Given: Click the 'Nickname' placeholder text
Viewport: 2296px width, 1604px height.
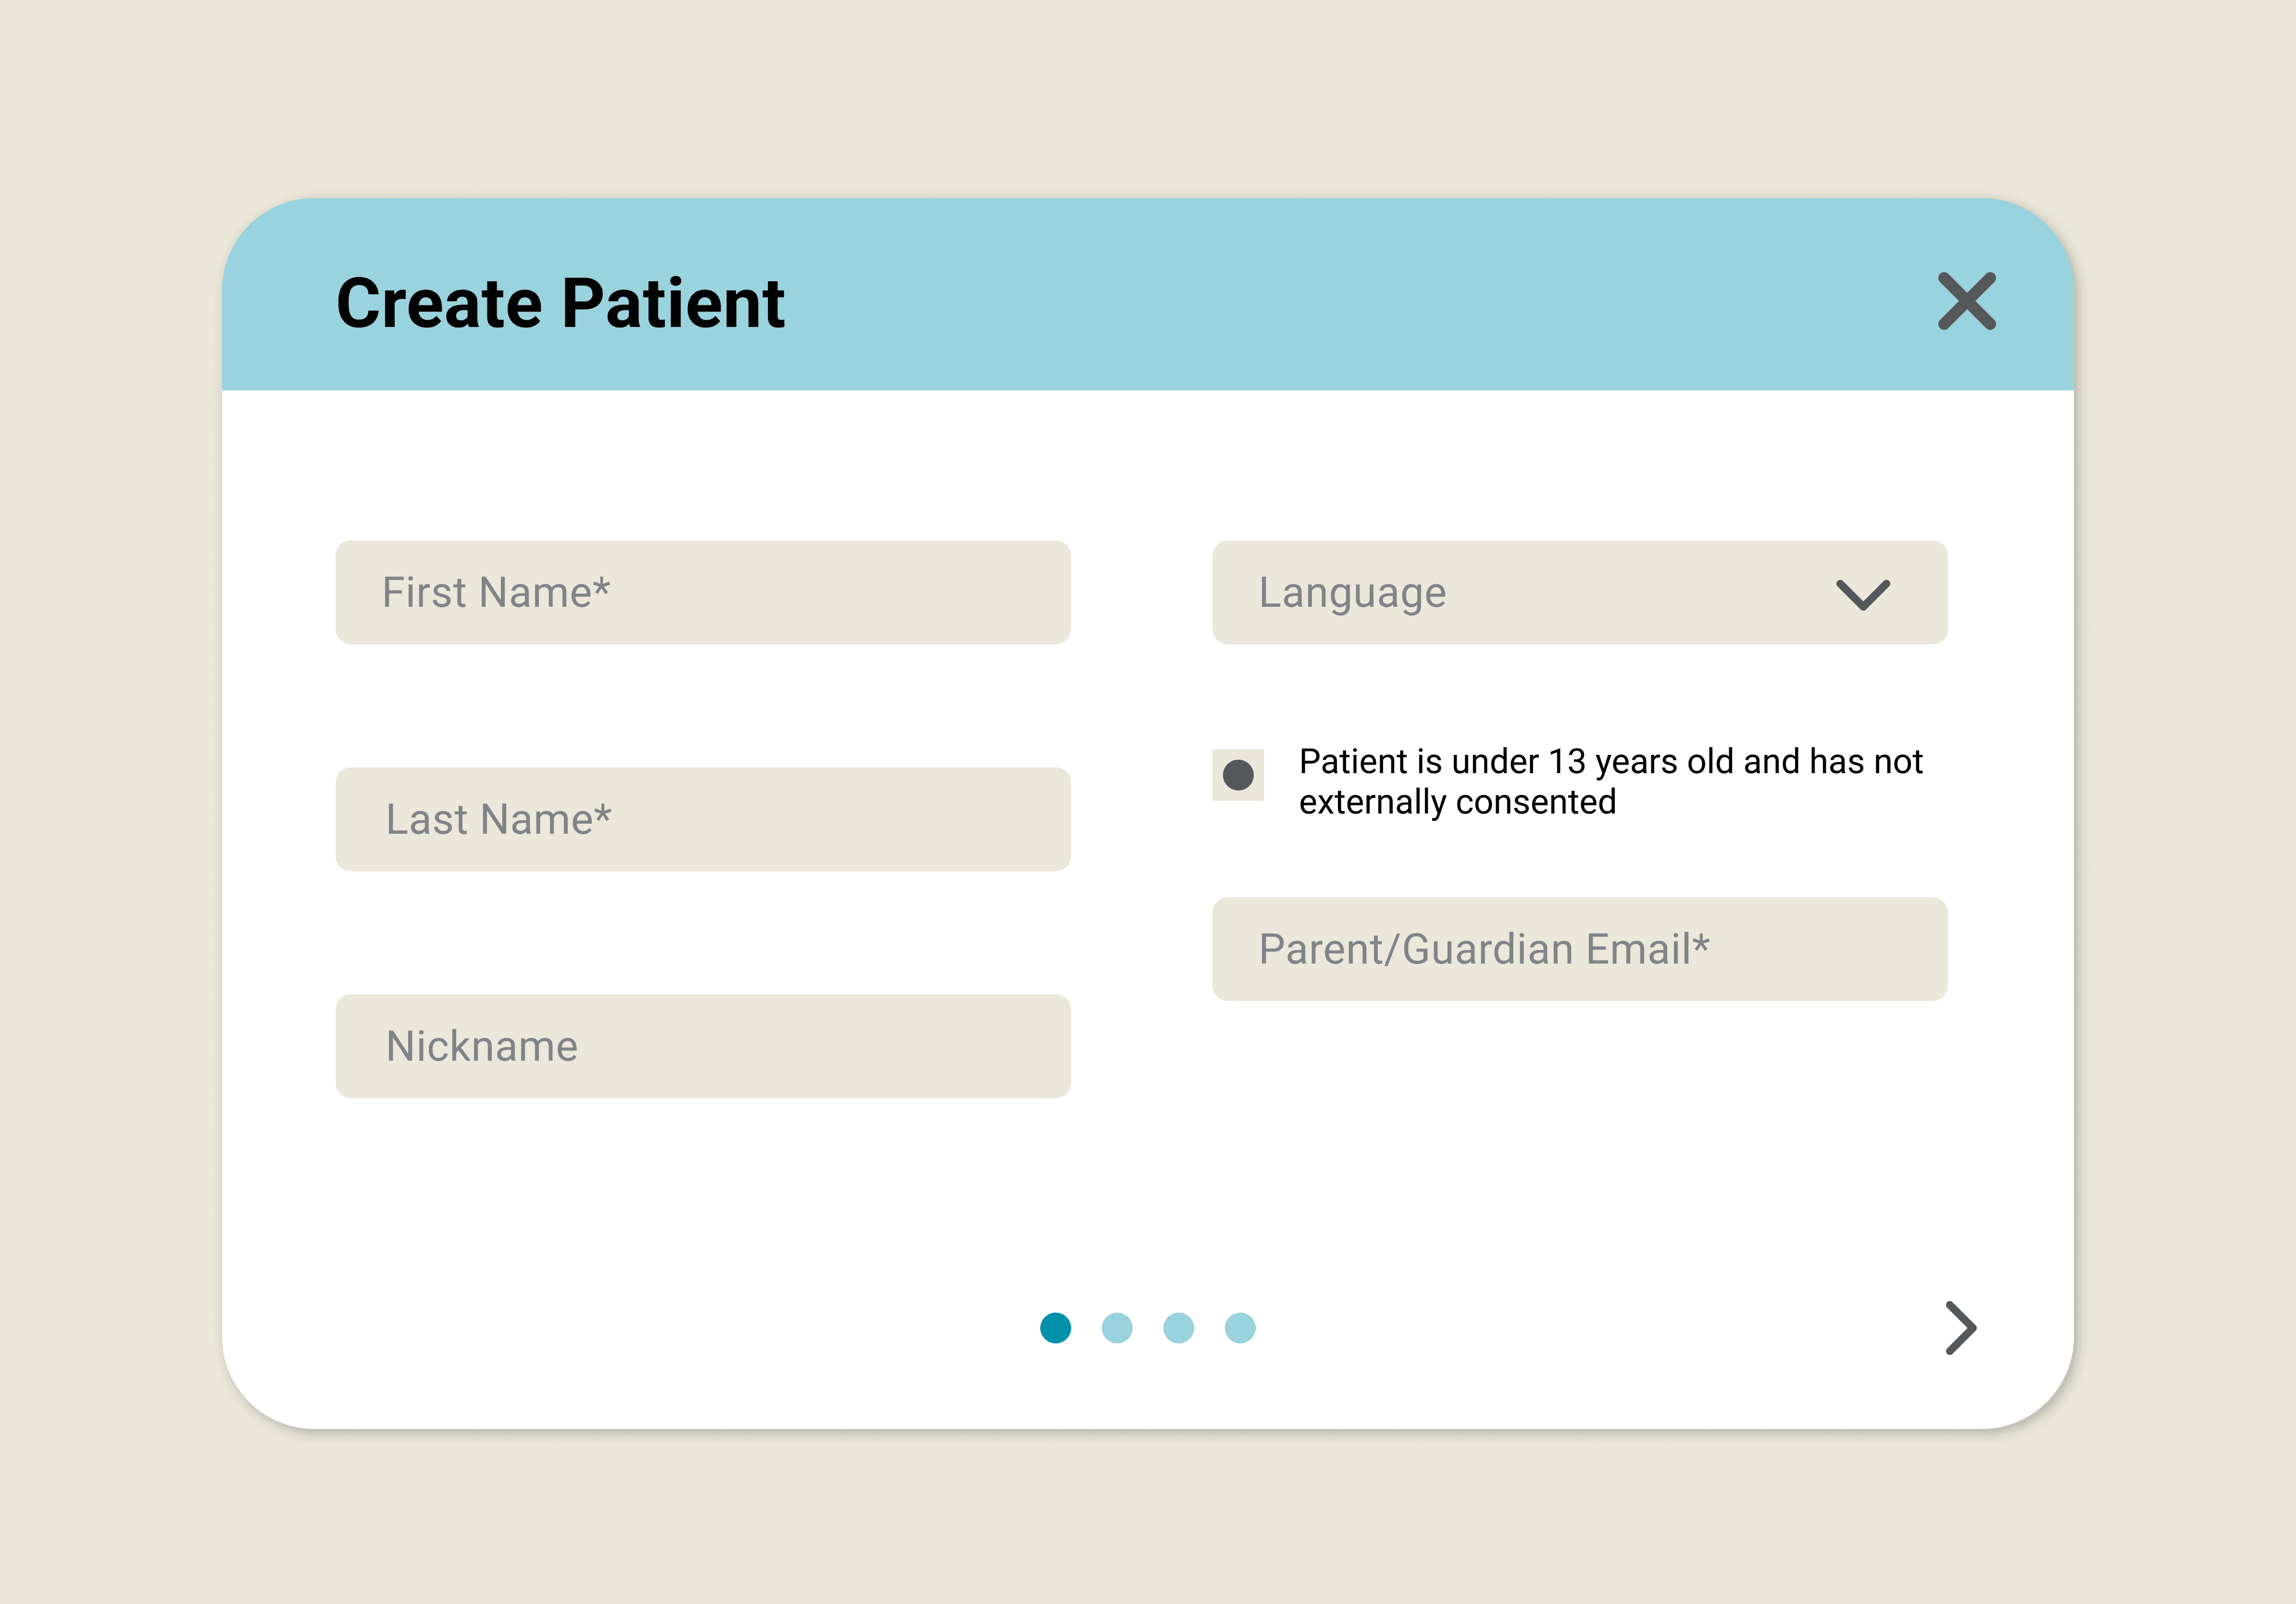Looking at the screenshot, I should coord(482,1046).
